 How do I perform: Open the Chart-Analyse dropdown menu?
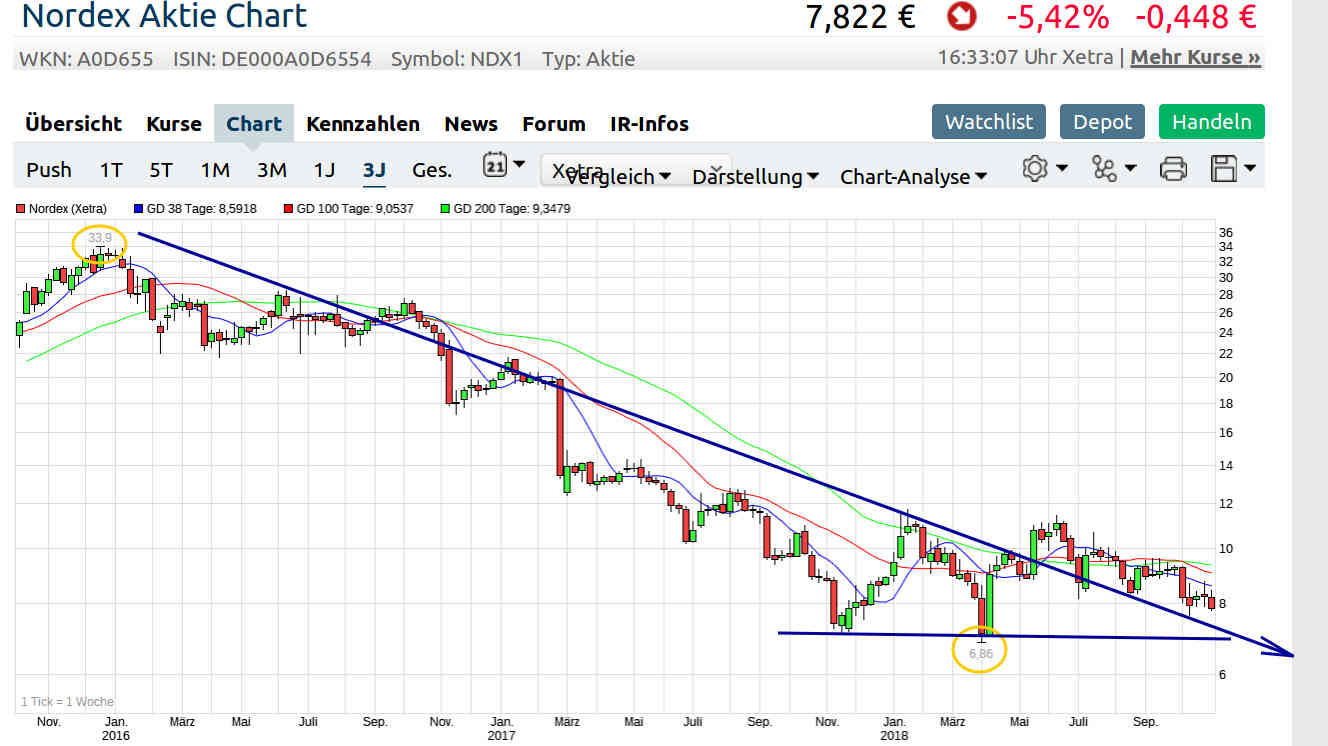(914, 177)
